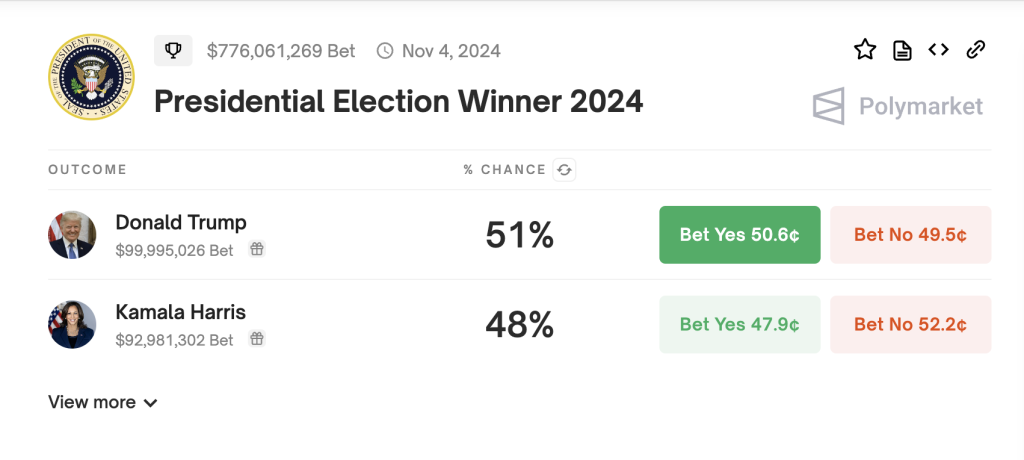Click gift icon under Donald Trump
This screenshot has width=1024, height=460.
(x=257, y=250)
